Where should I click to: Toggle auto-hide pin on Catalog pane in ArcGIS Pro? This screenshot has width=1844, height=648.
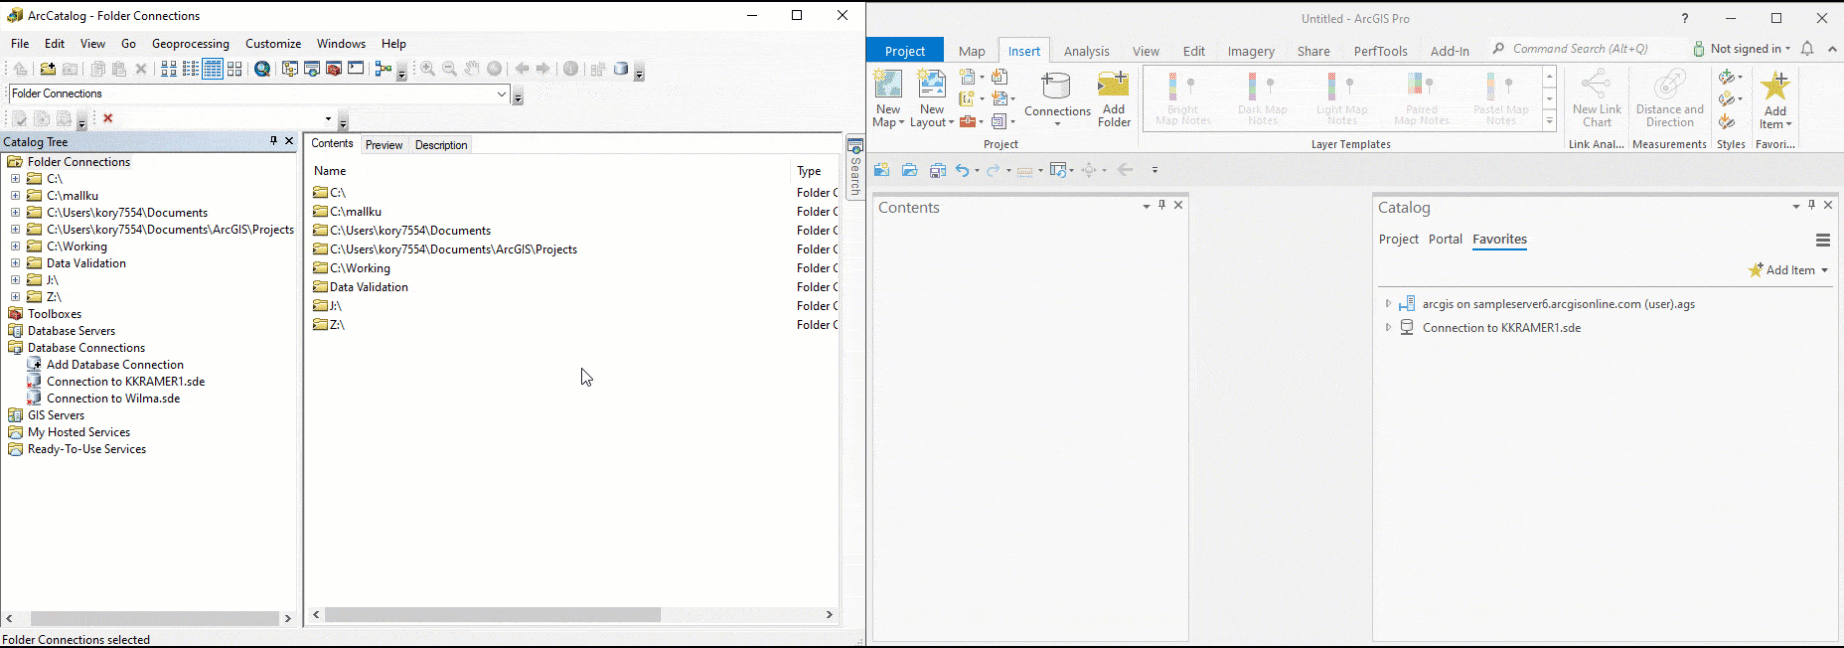click(1812, 205)
